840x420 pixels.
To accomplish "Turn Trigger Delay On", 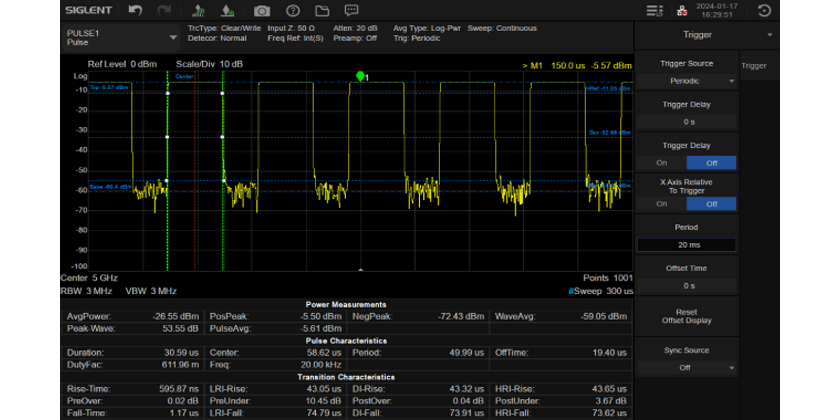I will click(x=661, y=162).
